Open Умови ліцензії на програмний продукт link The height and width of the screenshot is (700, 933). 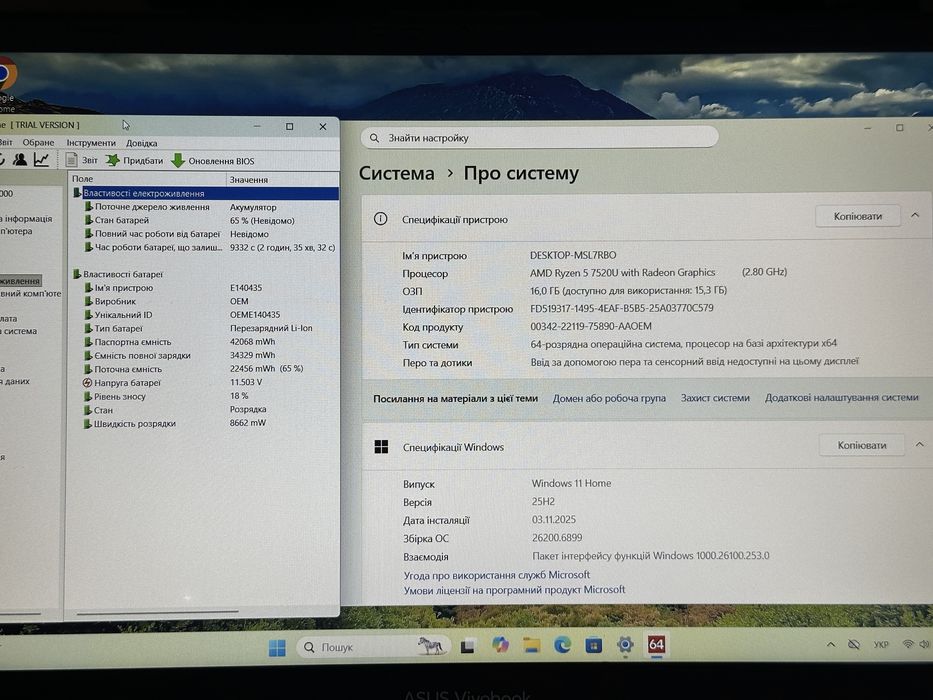pyautogui.click(x=514, y=590)
